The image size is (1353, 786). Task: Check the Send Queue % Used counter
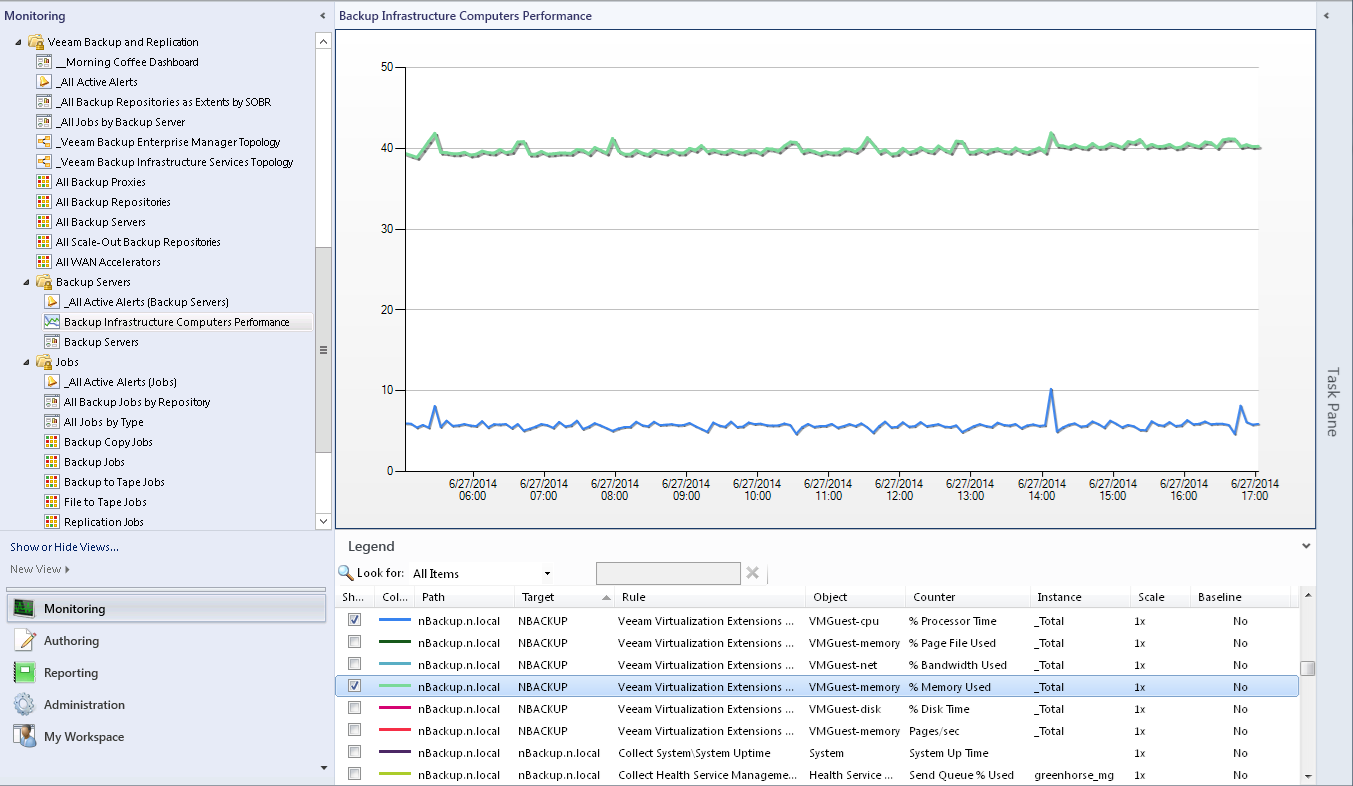354,774
